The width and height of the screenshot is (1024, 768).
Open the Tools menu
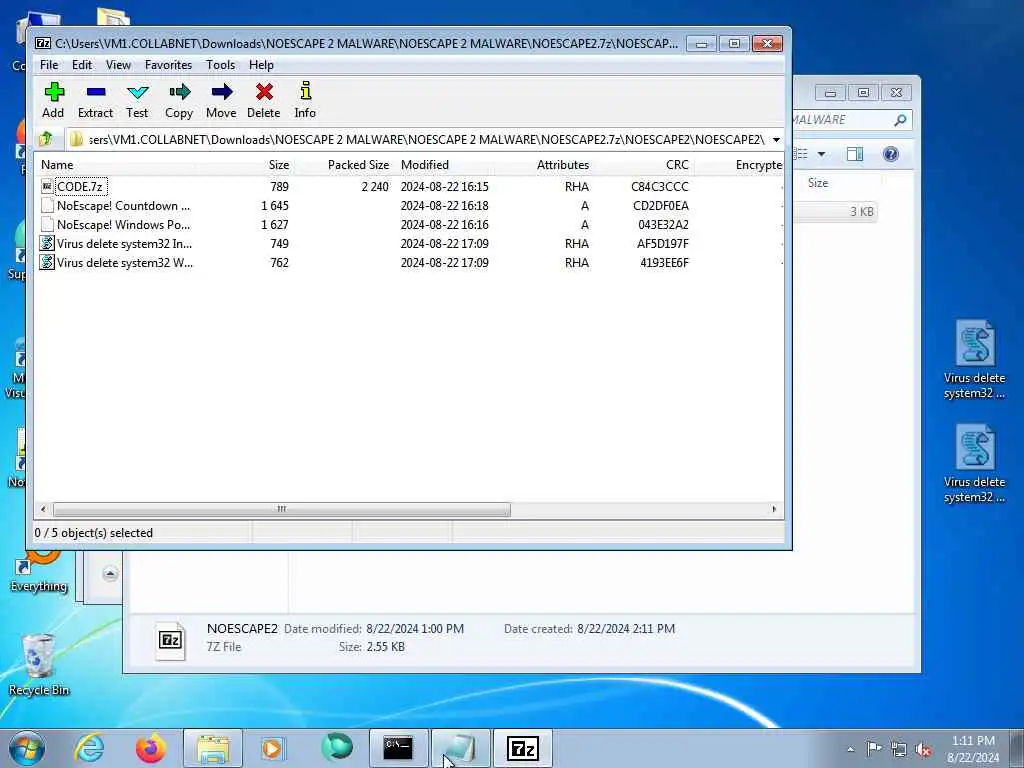pyautogui.click(x=220, y=65)
